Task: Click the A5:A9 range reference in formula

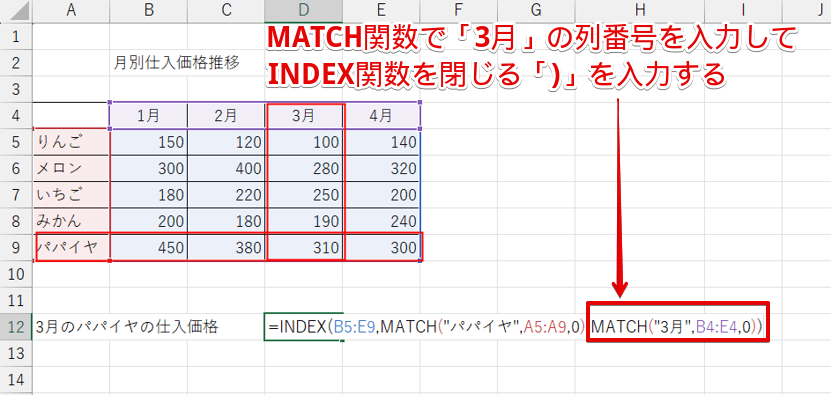Action: coord(544,327)
